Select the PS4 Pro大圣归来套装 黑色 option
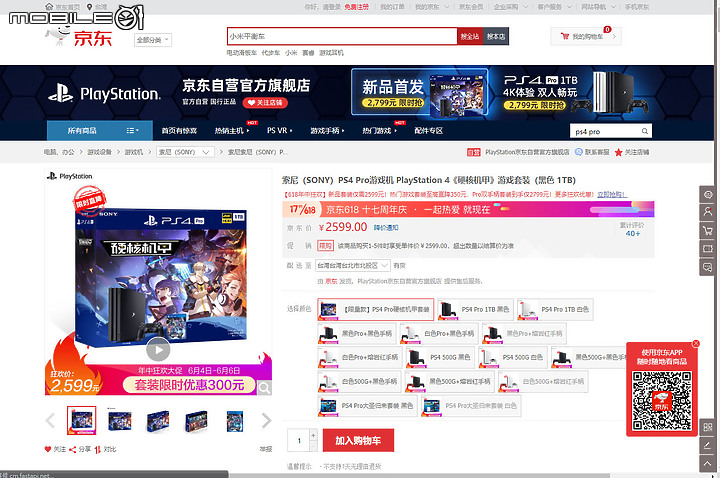This screenshot has height=478, width=720. (x=367, y=406)
